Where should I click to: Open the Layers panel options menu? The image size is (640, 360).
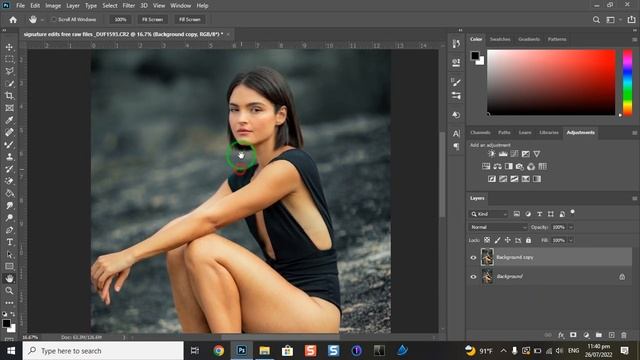(634, 198)
